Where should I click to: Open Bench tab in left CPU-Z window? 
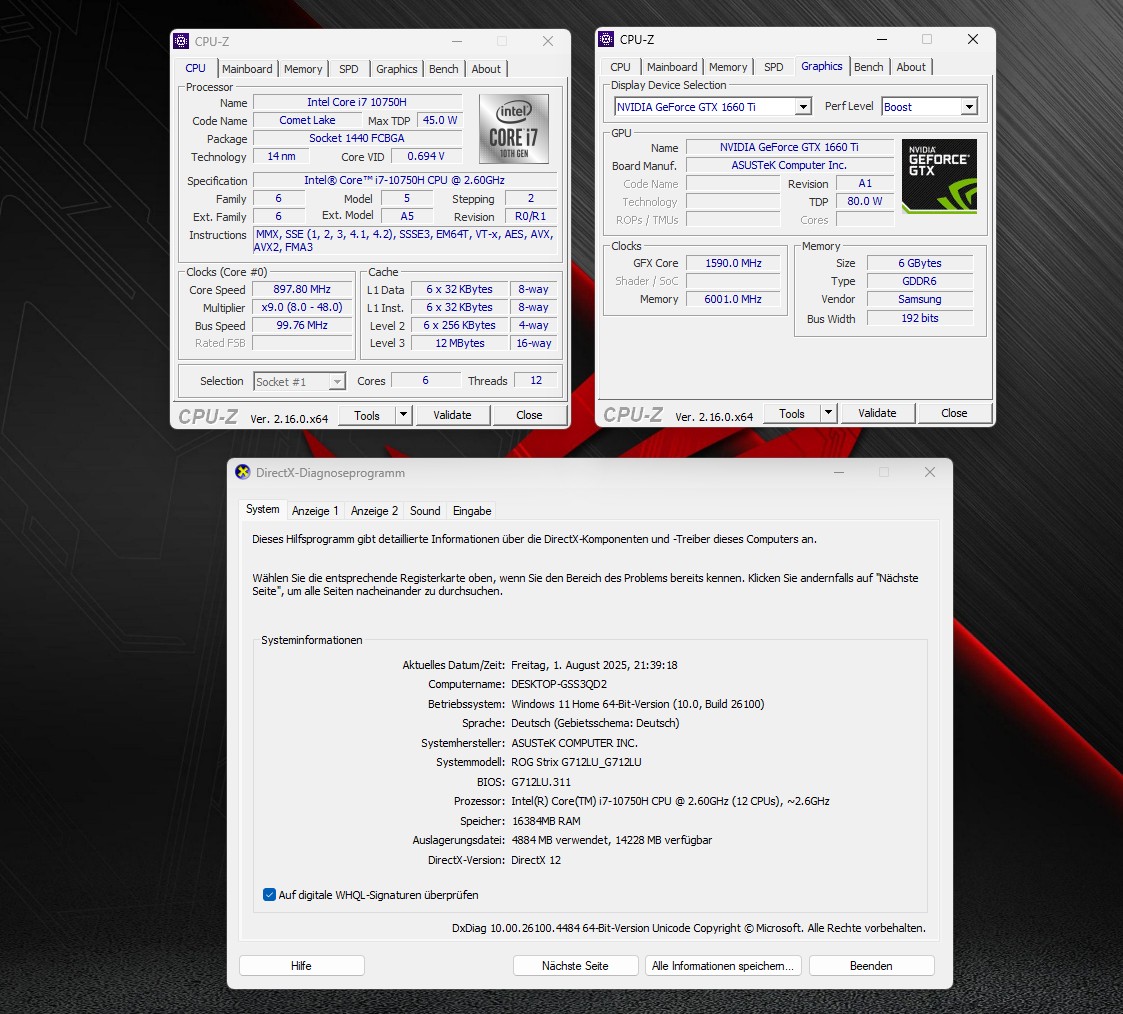pos(443,69)
